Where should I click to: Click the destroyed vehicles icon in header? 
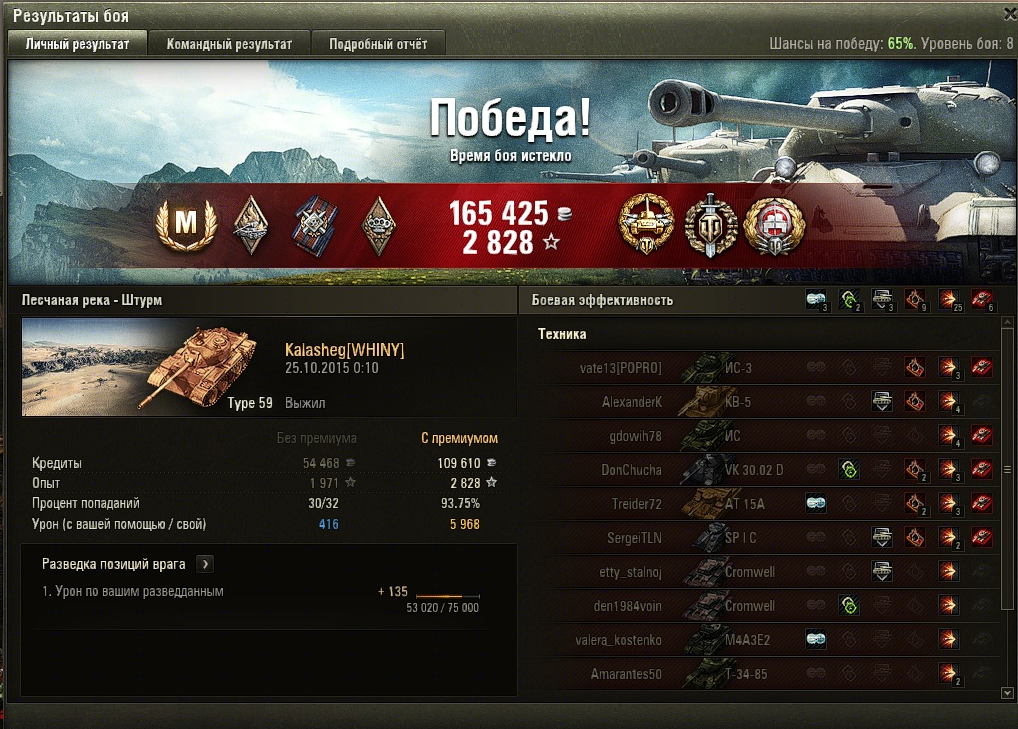[982, 299]
